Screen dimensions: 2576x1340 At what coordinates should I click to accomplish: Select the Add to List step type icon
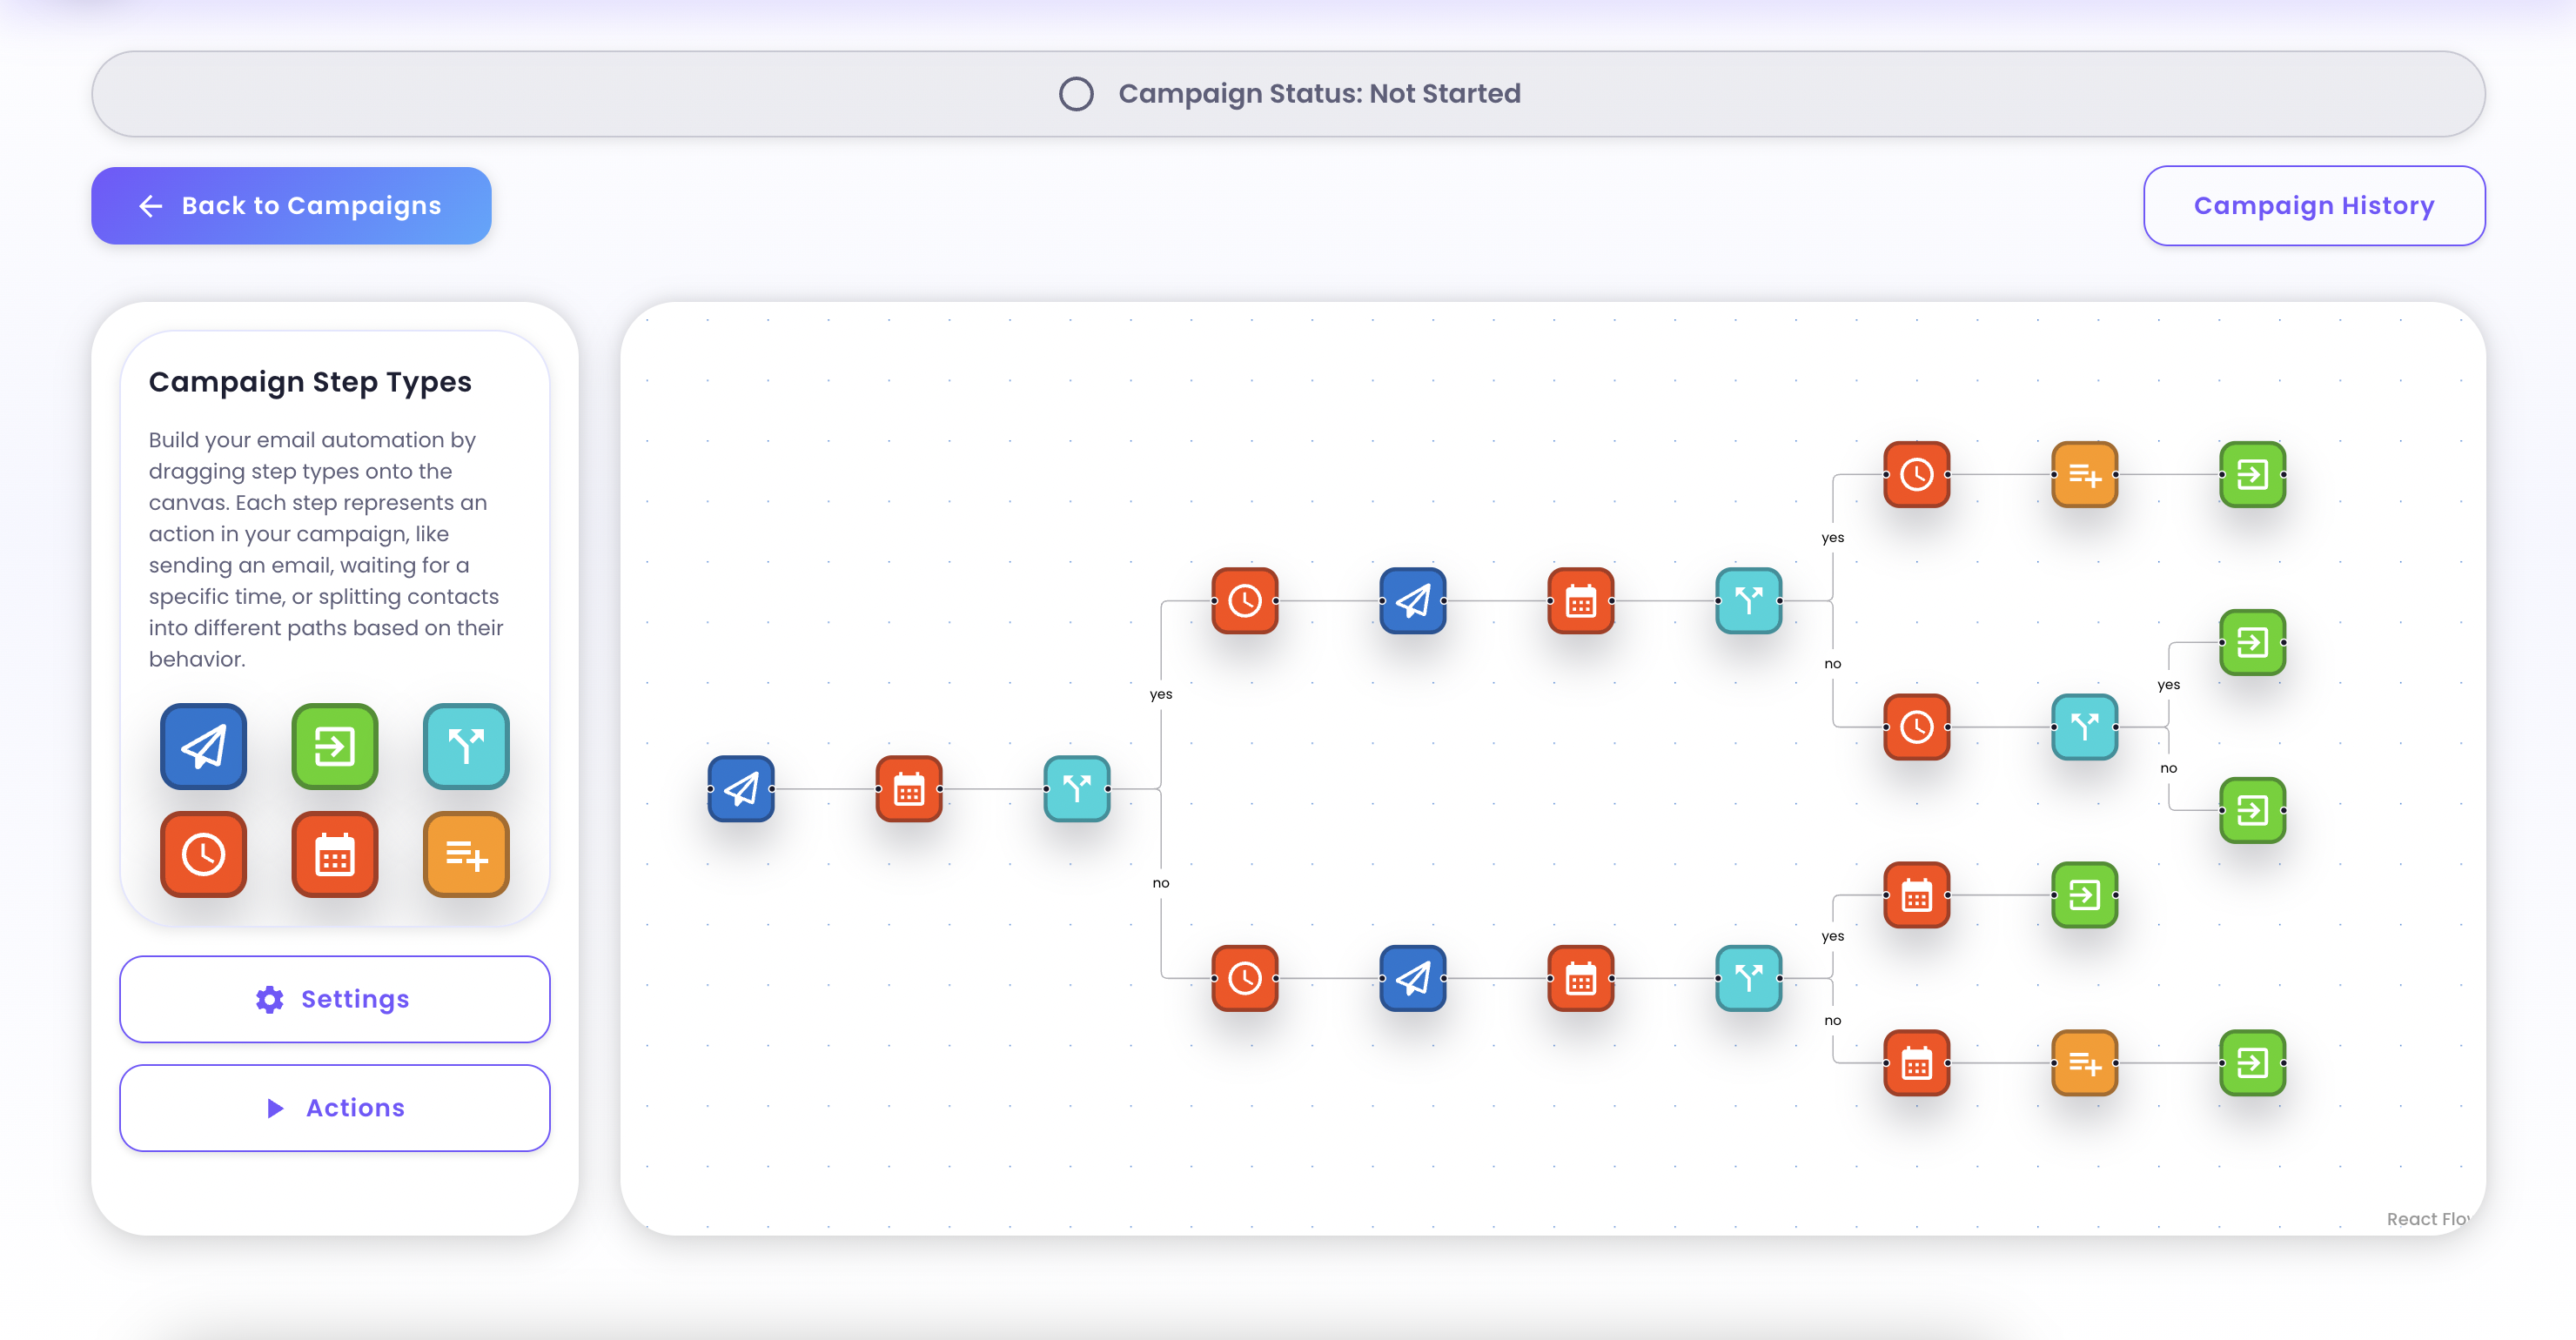pyautogui.click(x=466, y=855)
